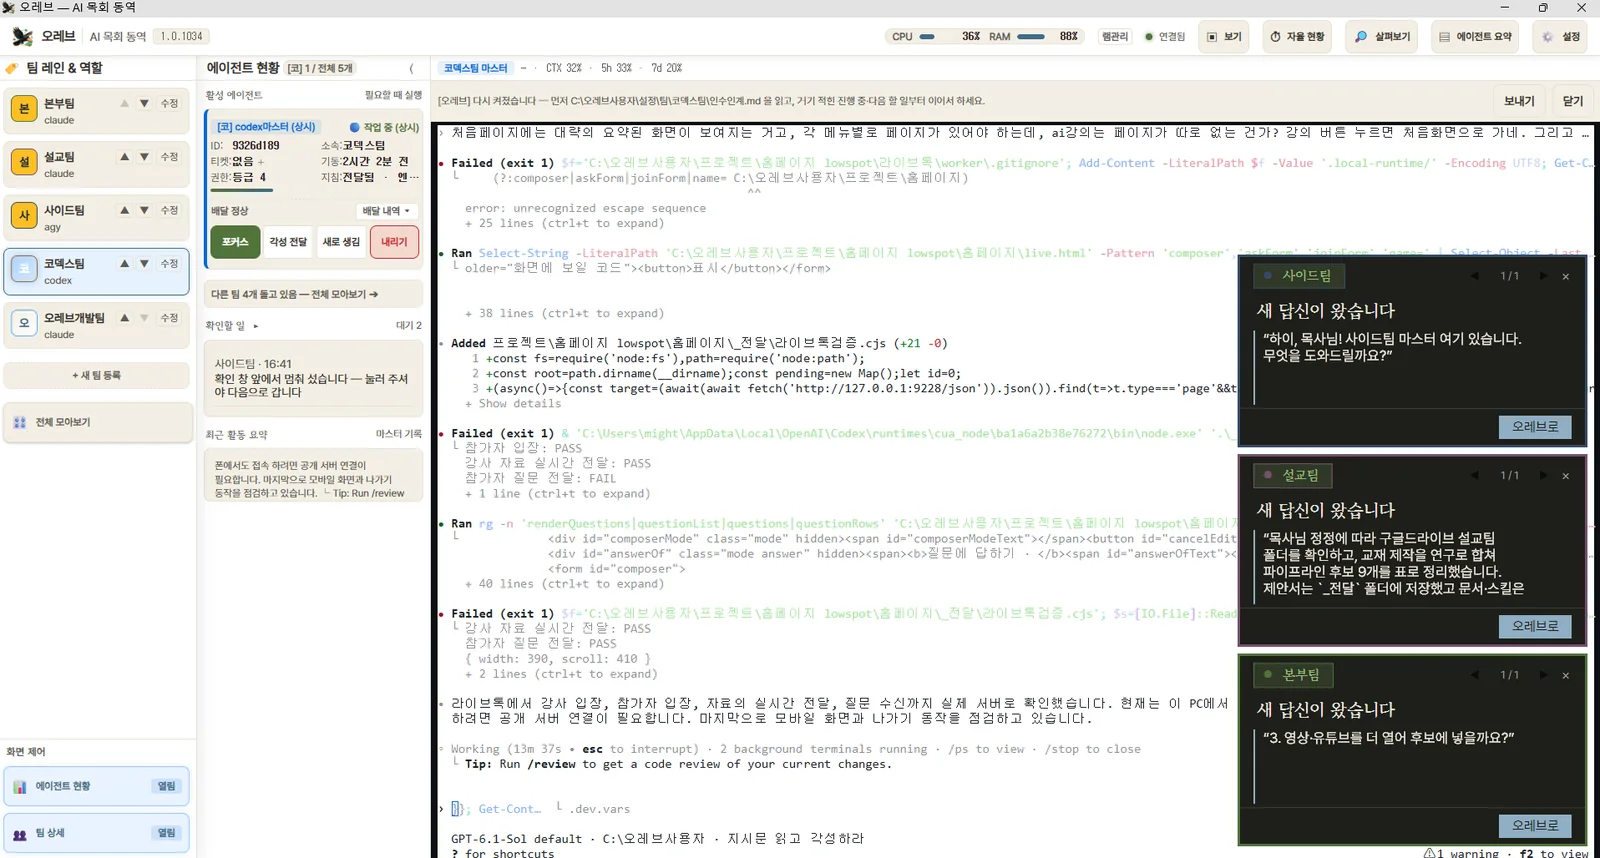
Task: Click the RAM usage bar
Action: (x=1031, y=37)
